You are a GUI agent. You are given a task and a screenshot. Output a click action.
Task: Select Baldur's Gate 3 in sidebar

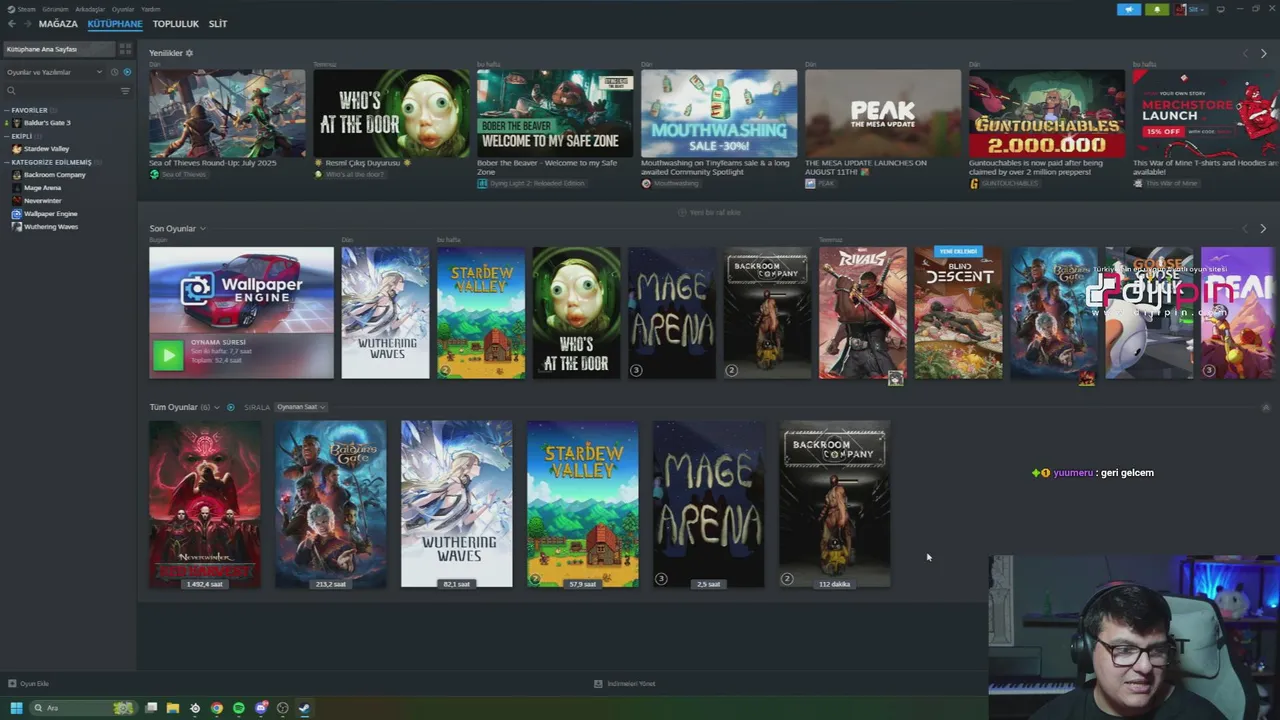pos(47,123)
